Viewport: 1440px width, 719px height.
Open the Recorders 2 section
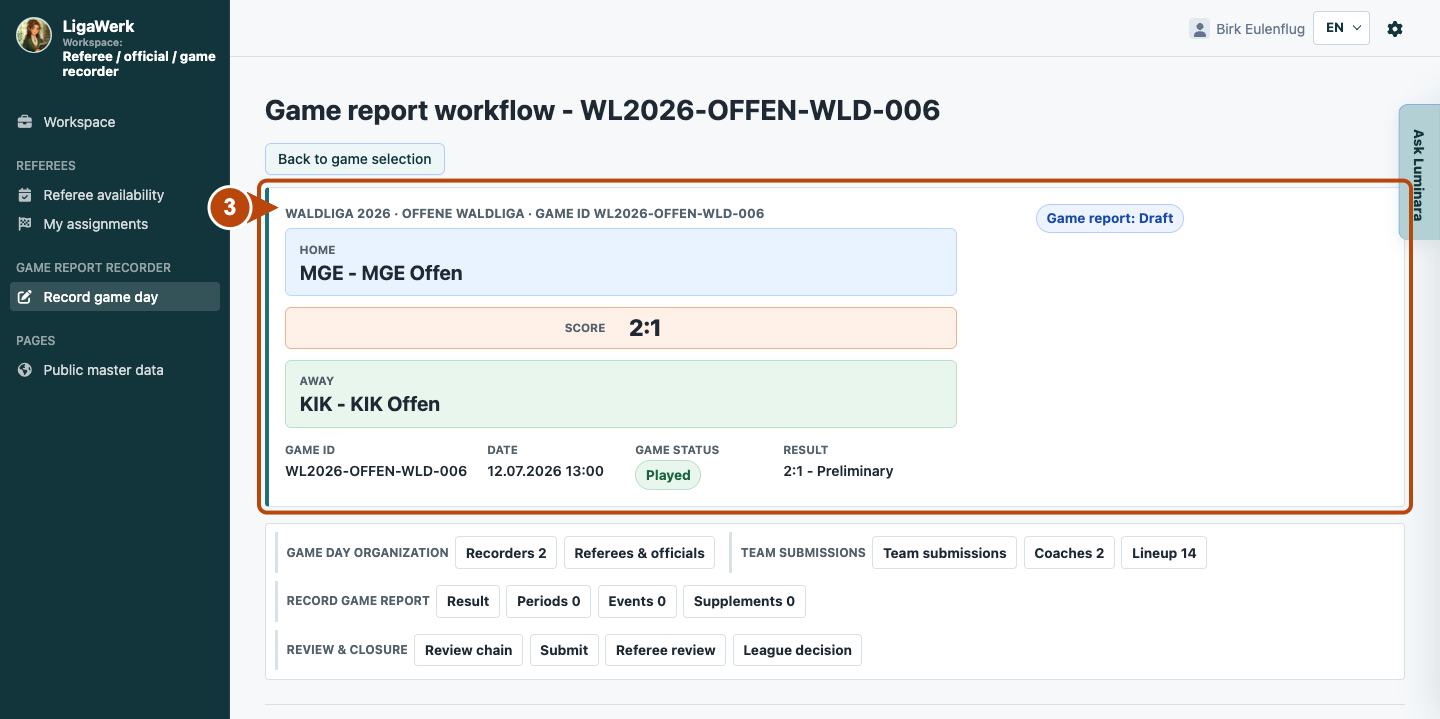506,553
